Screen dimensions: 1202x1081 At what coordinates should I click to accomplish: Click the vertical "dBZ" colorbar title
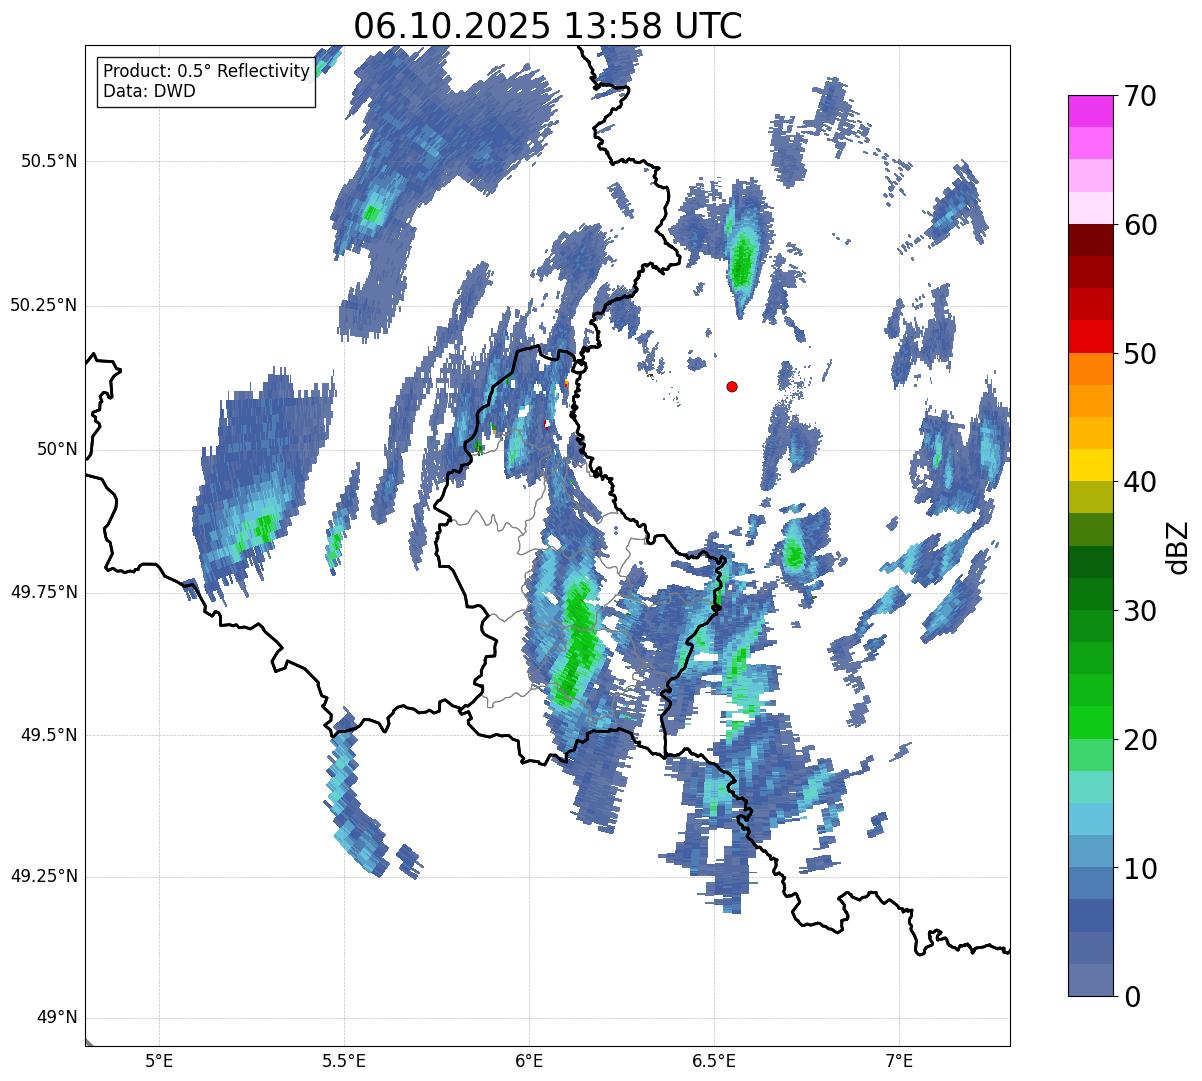tap(1179, 547)
